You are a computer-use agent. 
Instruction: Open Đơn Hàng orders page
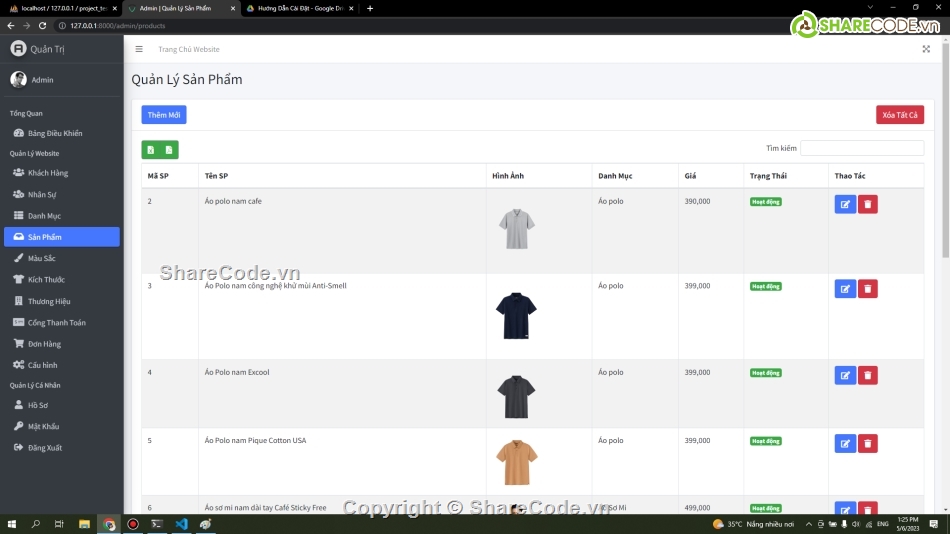pyautogui.click(x=62, y=344)
